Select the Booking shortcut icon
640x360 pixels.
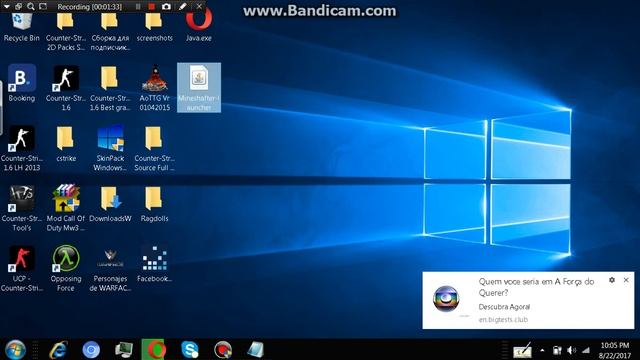click(22, 83)
